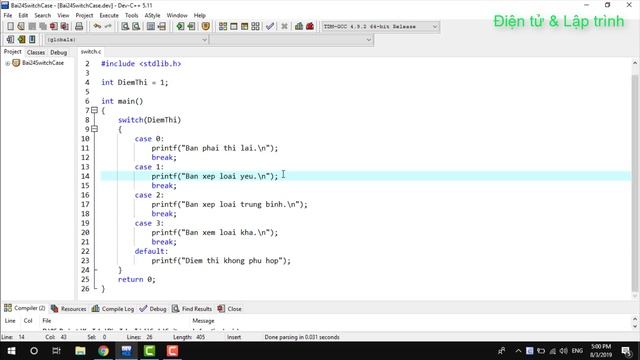Click the Compile and Run toolbar icon
Screen dimensions: 640x360
click(x=244, y=27)
